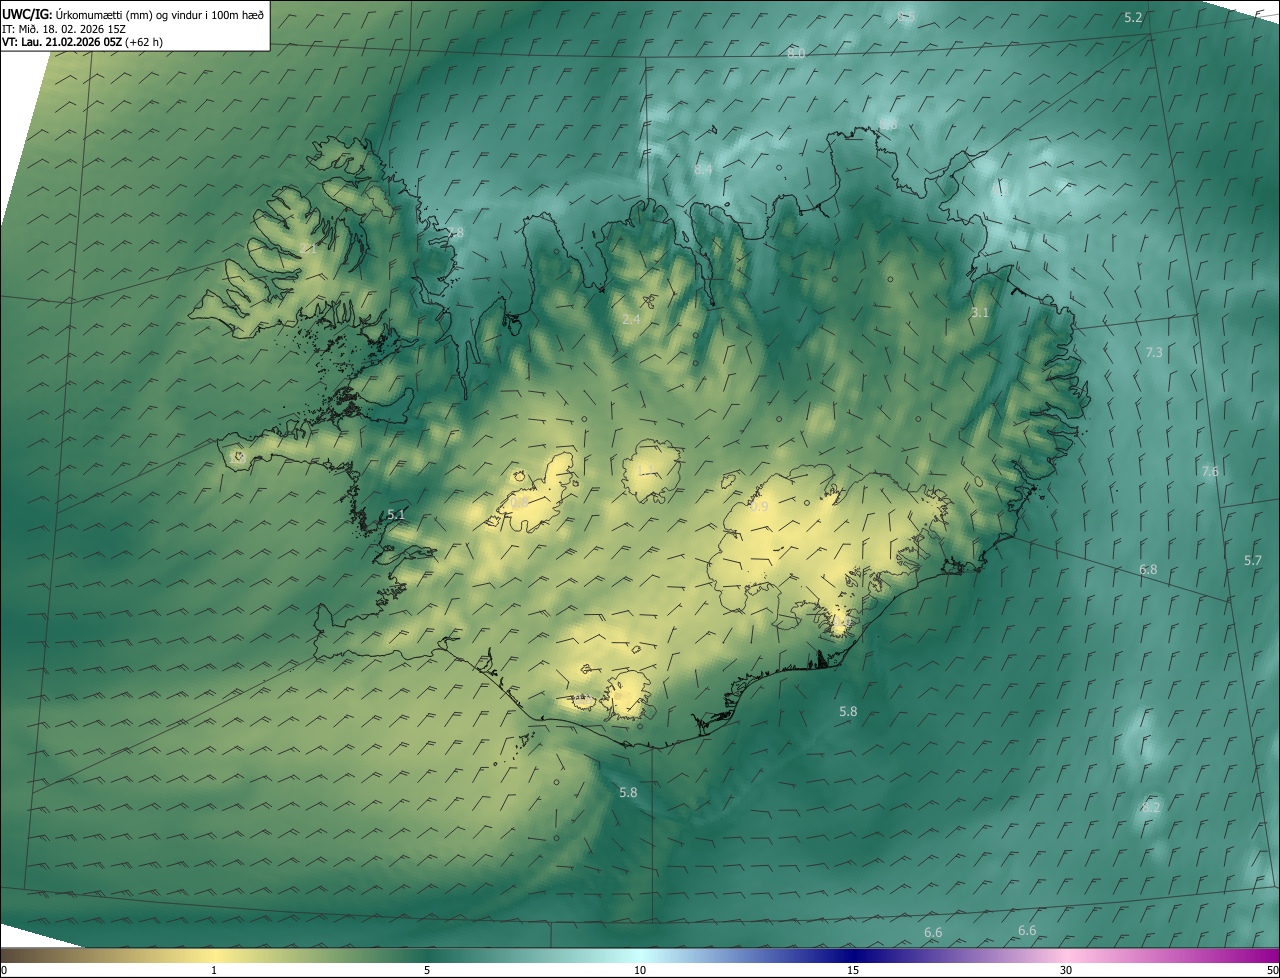Click the map title 'UWC/IG: Úrkomumætti (mm) og vindur í 100m hæð'

[x=133, y=14]
